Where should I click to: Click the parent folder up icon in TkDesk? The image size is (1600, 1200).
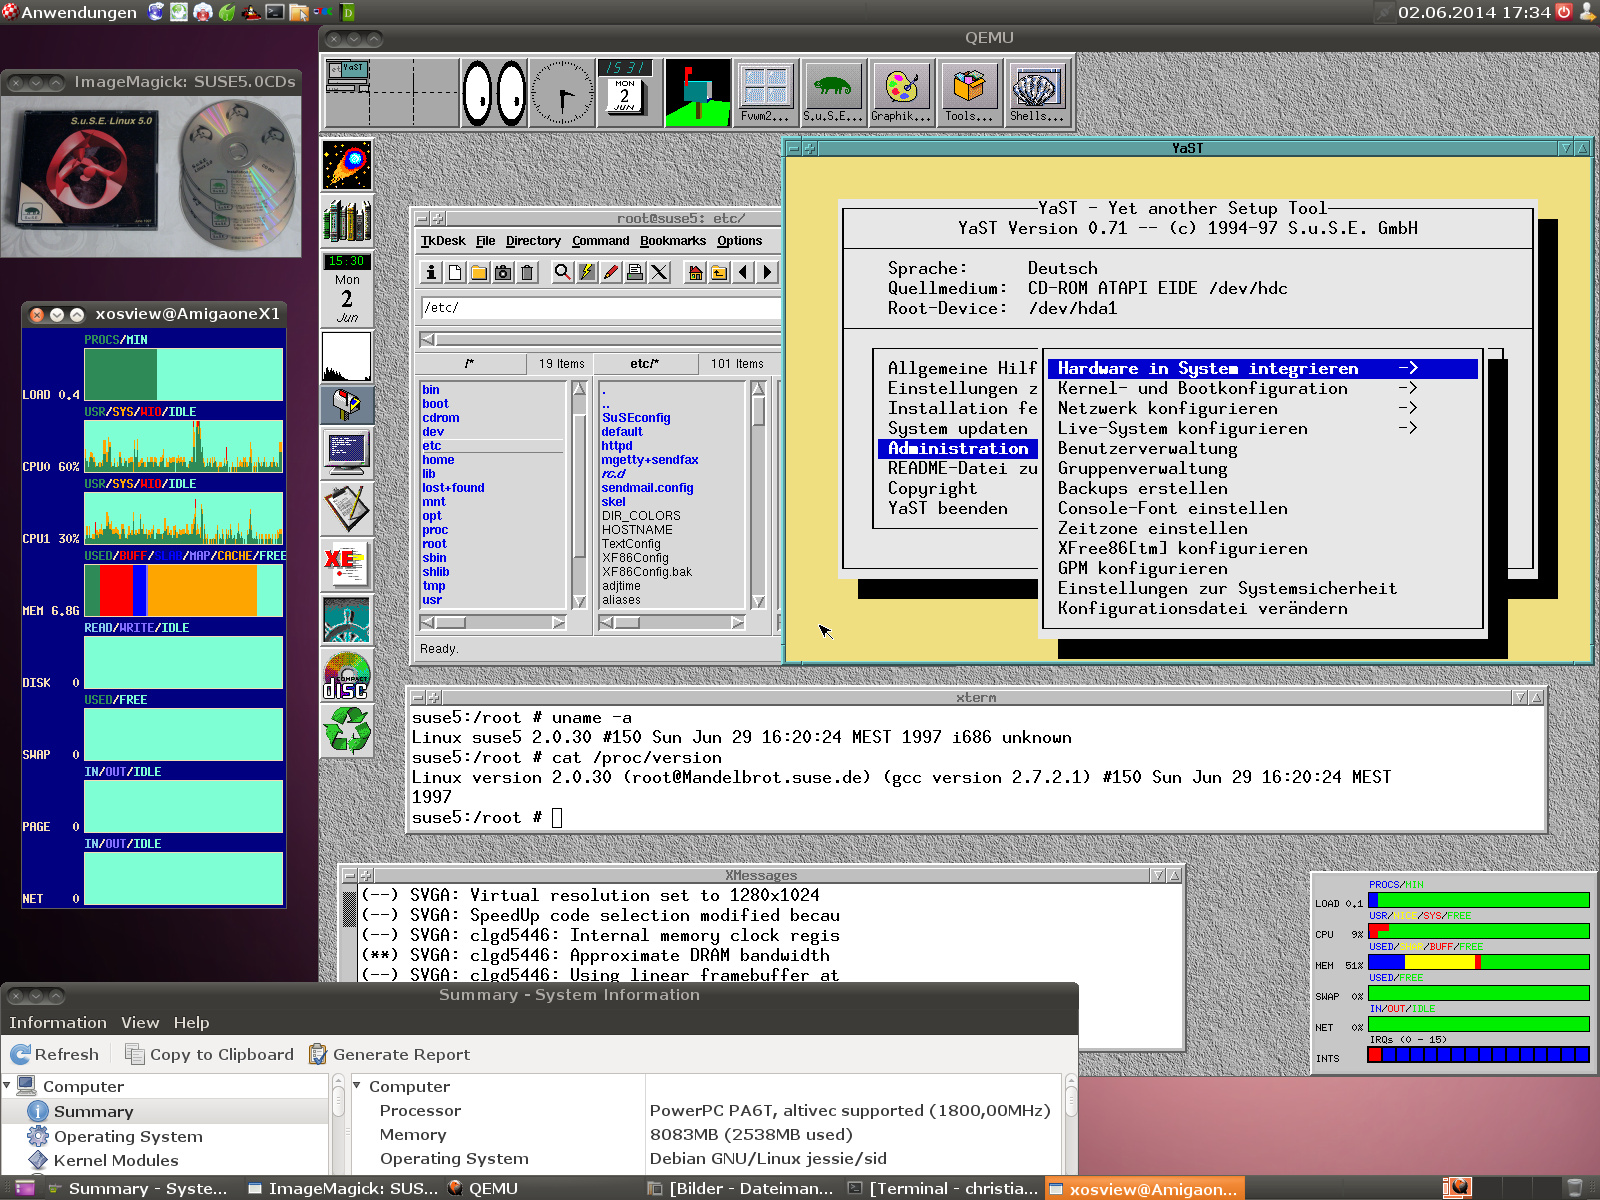(719, 272)
